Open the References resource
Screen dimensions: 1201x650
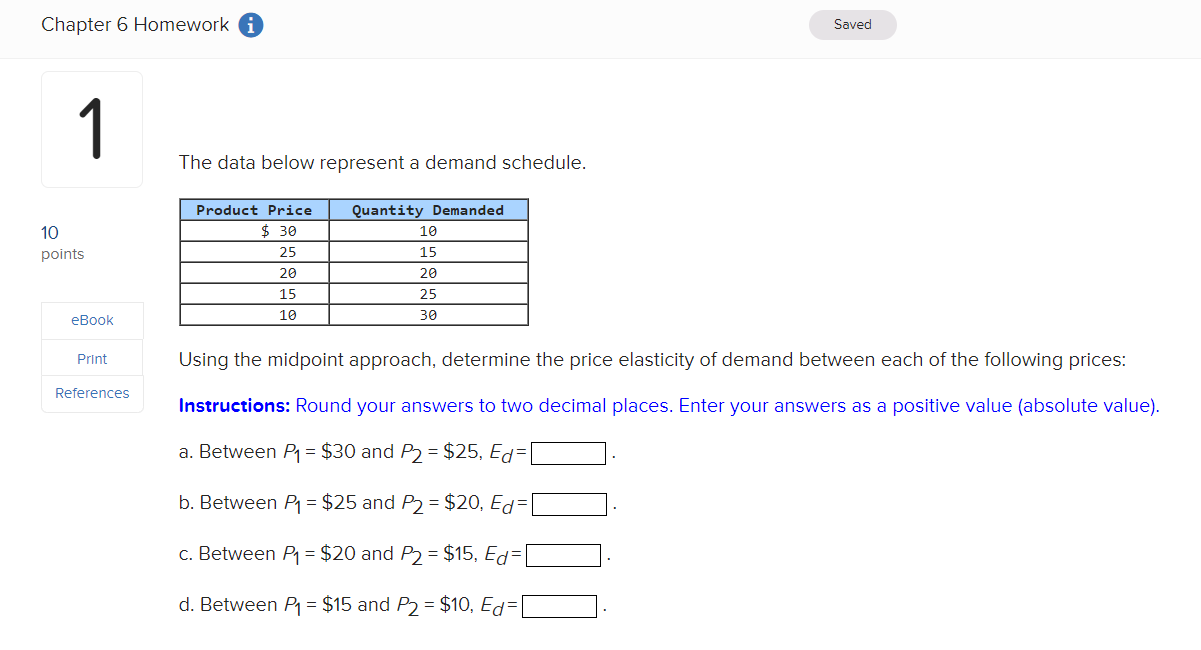(x=91, y=393)
